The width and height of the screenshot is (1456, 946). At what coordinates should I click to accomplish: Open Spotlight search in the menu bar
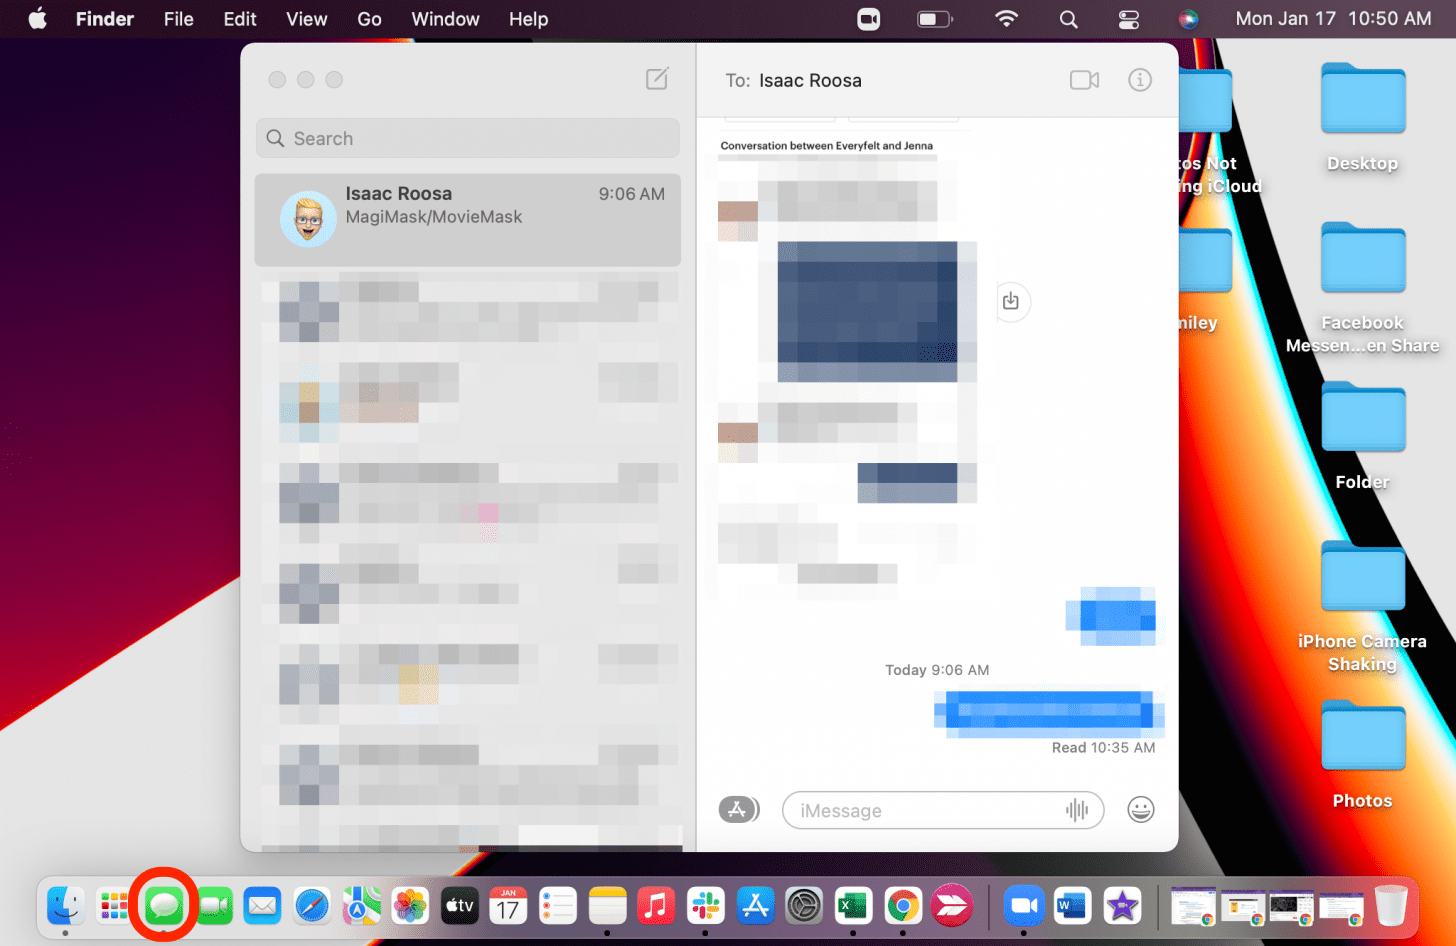(1068, 18)
